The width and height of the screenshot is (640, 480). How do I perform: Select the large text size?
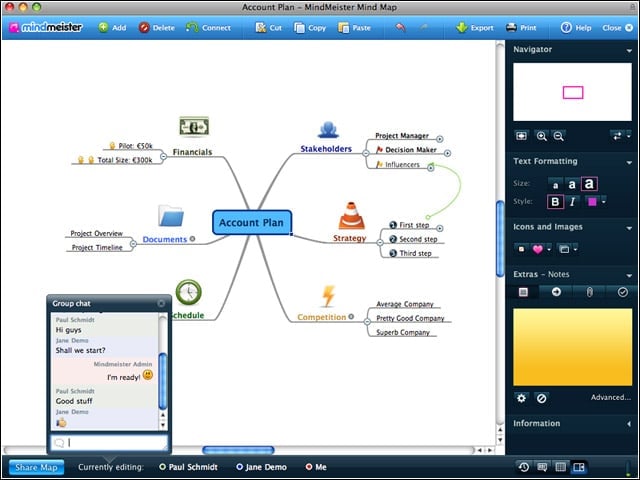pyautogui.click(x=589, y=184)
